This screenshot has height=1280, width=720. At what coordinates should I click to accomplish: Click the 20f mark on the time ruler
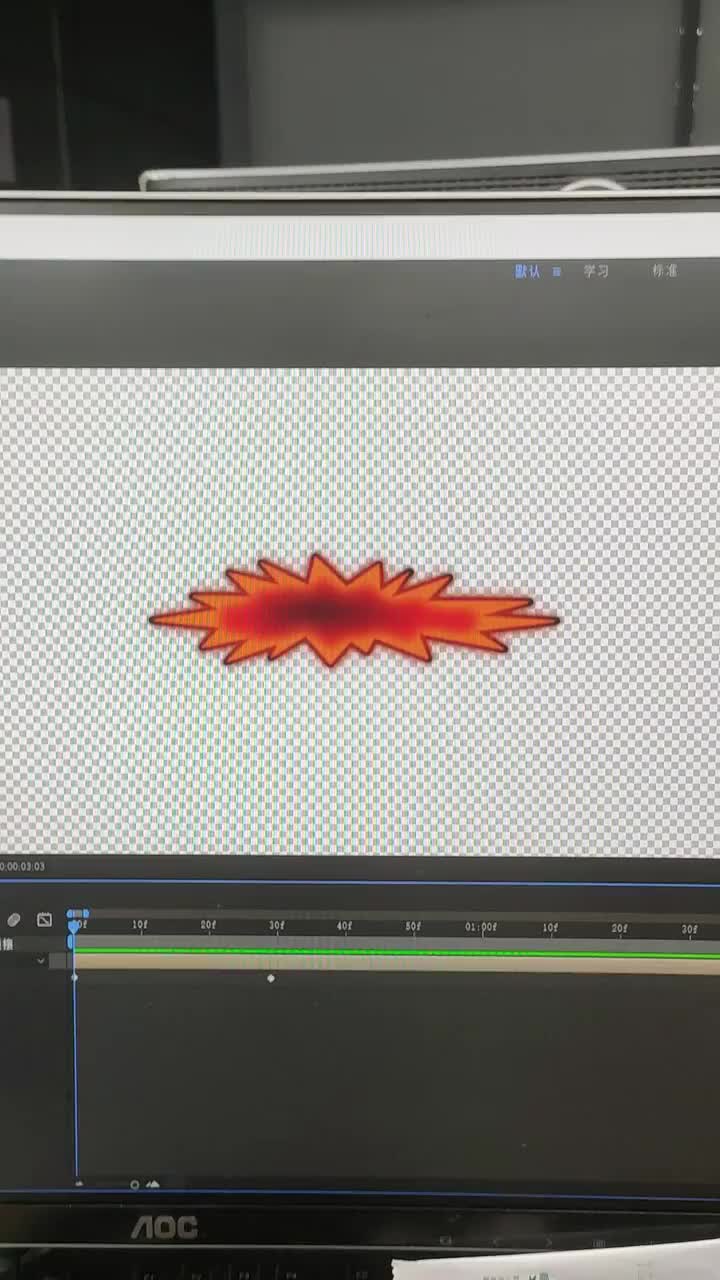[208, 926]
